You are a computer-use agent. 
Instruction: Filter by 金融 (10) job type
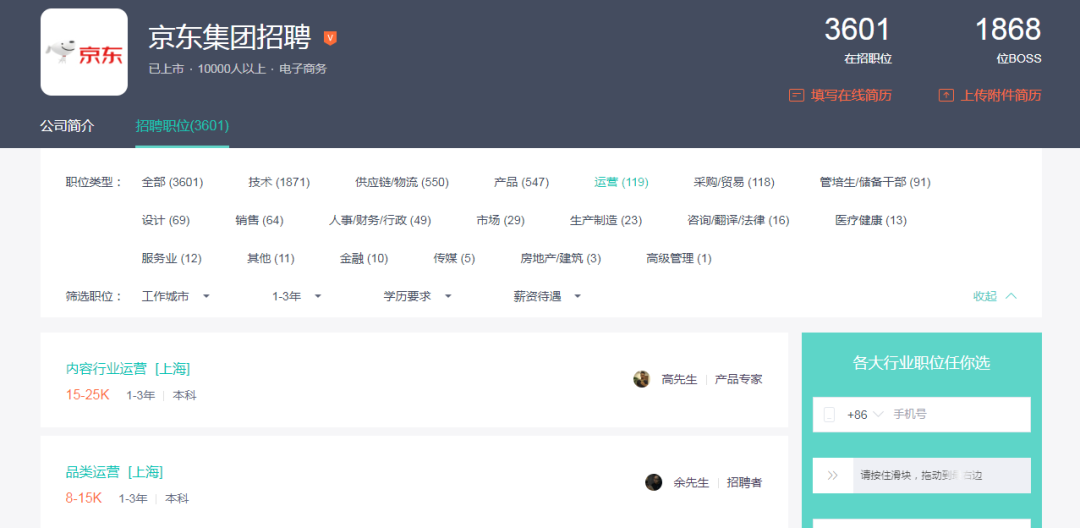[x=364, y=259]
